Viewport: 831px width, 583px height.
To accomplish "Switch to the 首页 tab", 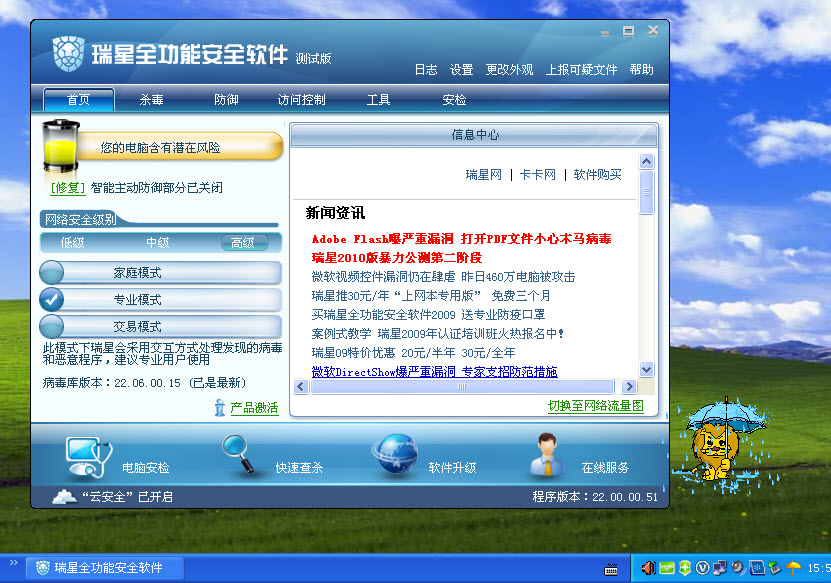I will (x=78, y=100).
